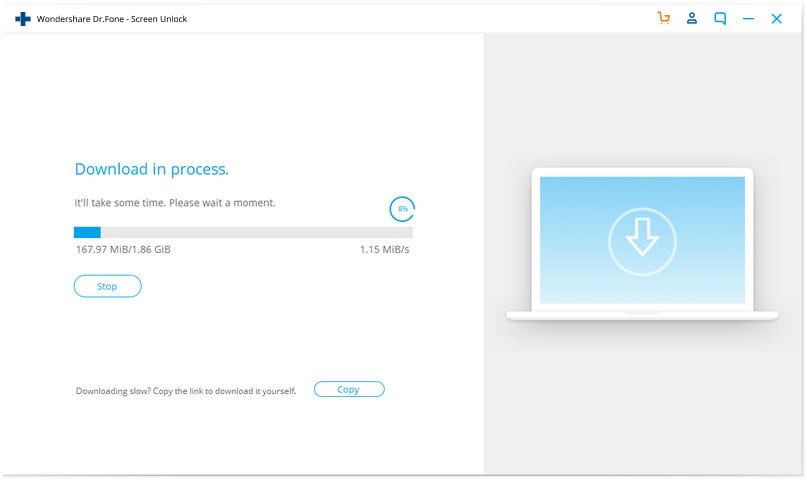This screenshot has width=807, height=480.
Task: Stop the firmware download
Action: (x=108, y=286)
